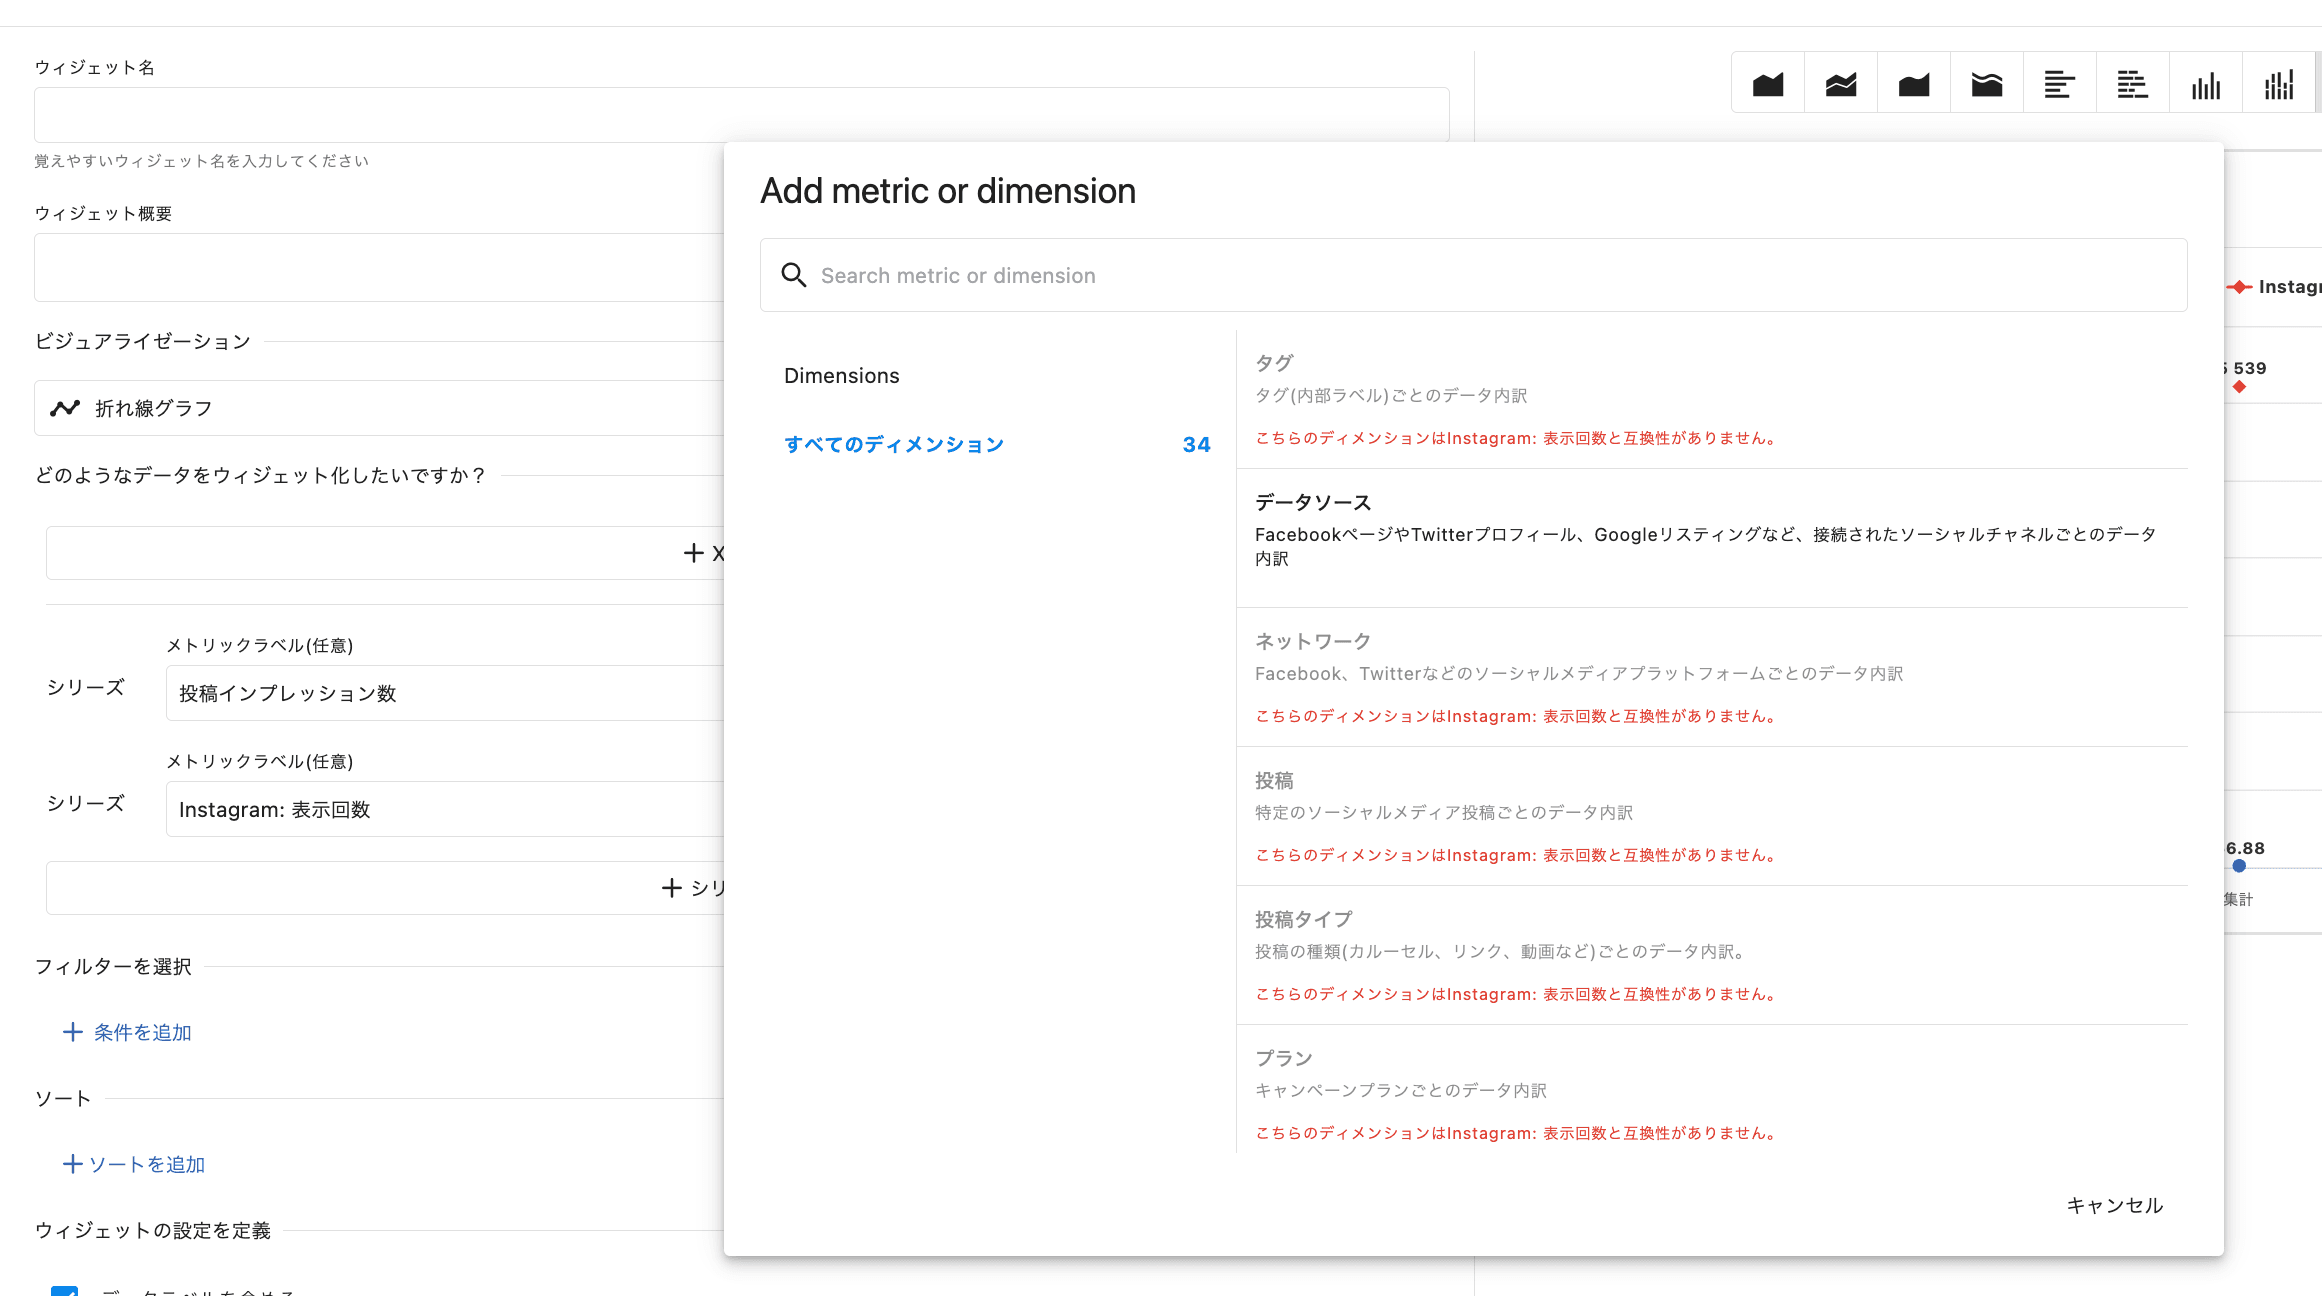Viewport: 2322px width, 1296px height.
Task: Click the 条件を追加 link
Action: (x=128, y=1032)
